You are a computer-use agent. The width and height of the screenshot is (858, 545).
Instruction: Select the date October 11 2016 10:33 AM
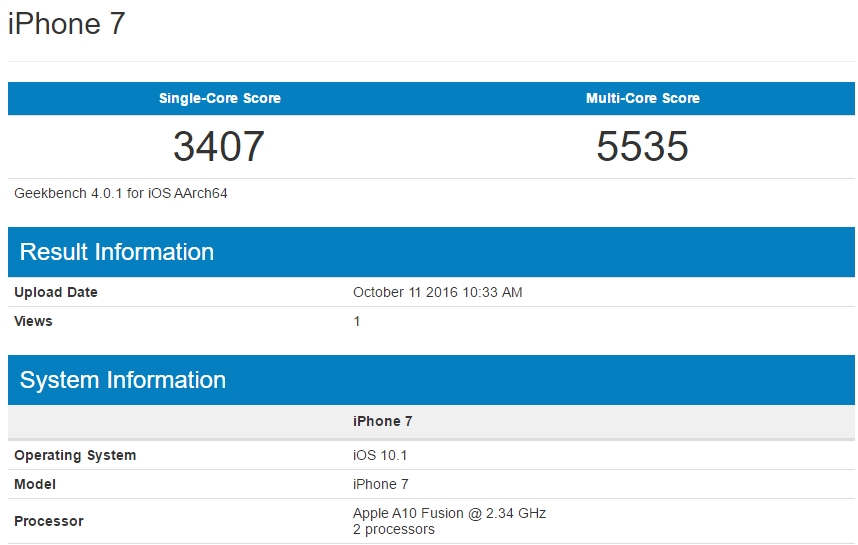(x=437, y=292)
